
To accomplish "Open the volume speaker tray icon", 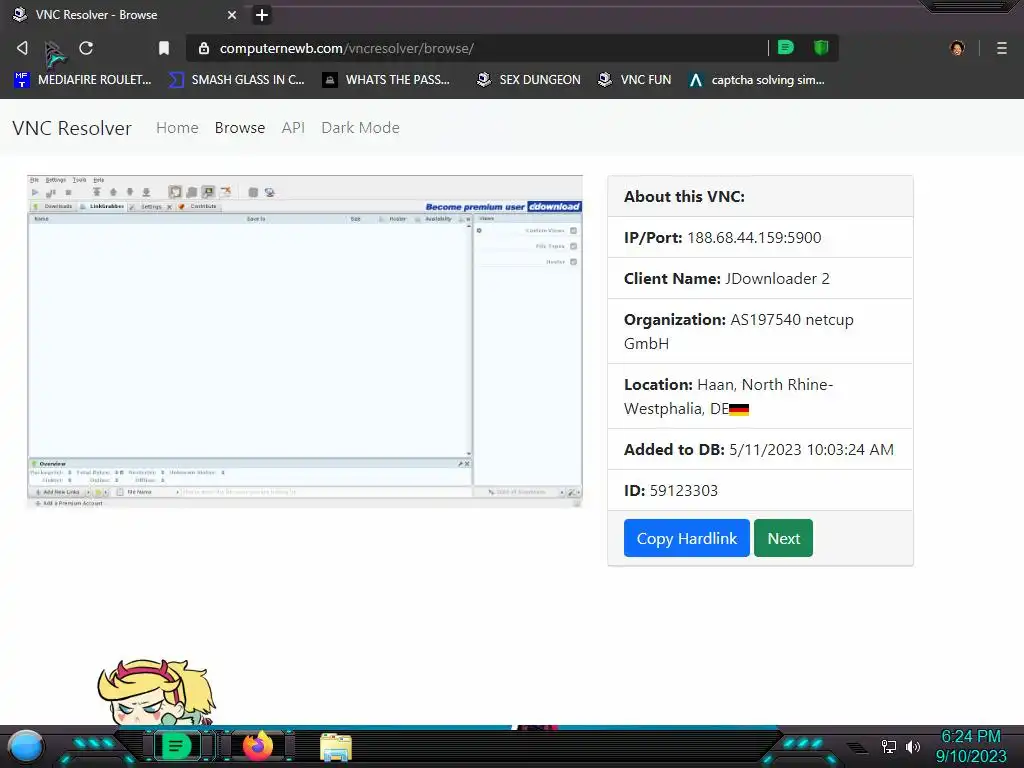I will [x=913, y=746].
